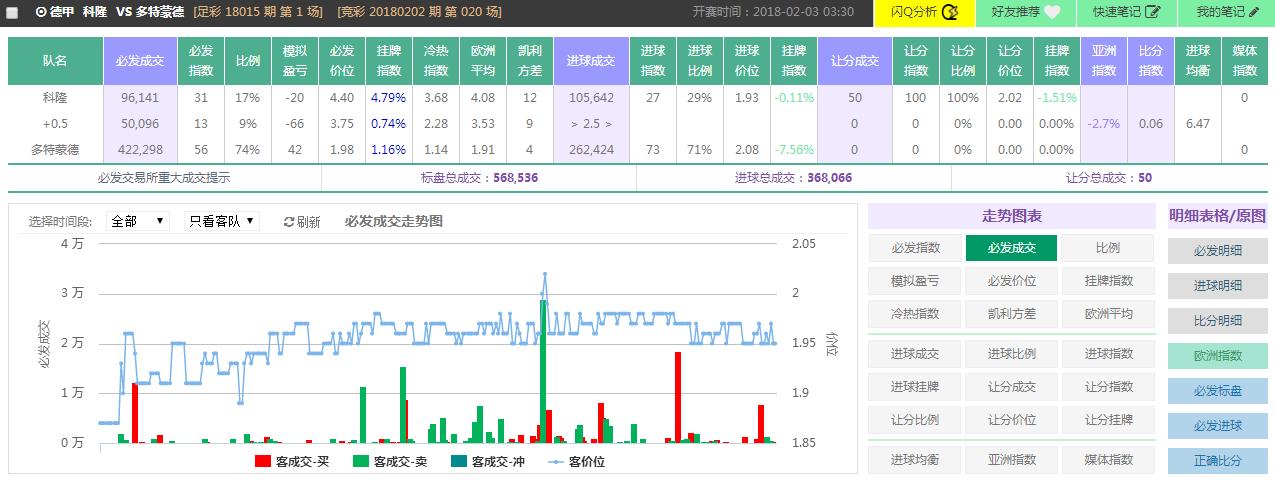Image resolution: width=1275 pixels, height=481 pixels.
Task: Show the 让分成交 trend chart
Action: [1011, 387]
